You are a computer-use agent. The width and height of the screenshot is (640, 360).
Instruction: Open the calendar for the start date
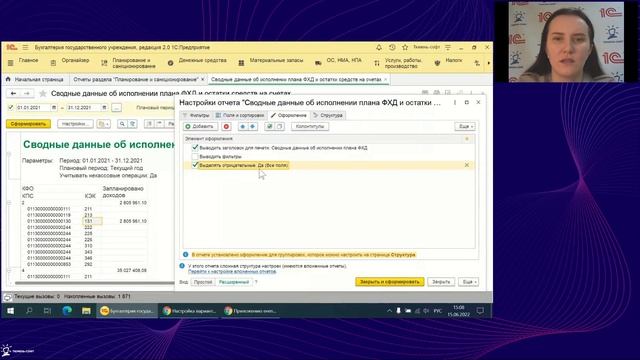(x=54, y=107)
